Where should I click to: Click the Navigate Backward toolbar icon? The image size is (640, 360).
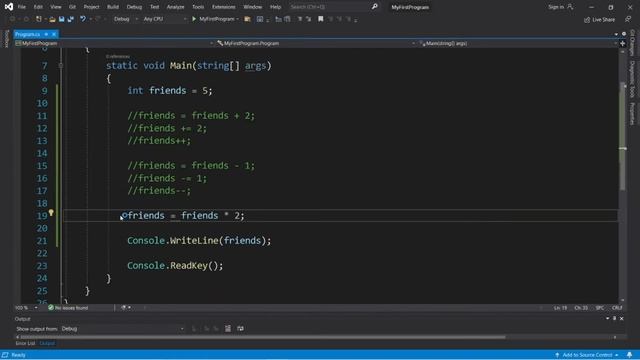pyautogui.click(x=12, y=19)
